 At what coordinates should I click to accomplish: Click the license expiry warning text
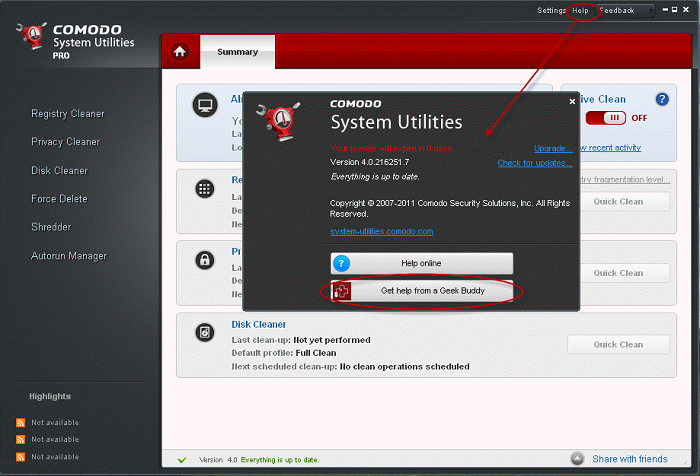[x=392, y=148]
